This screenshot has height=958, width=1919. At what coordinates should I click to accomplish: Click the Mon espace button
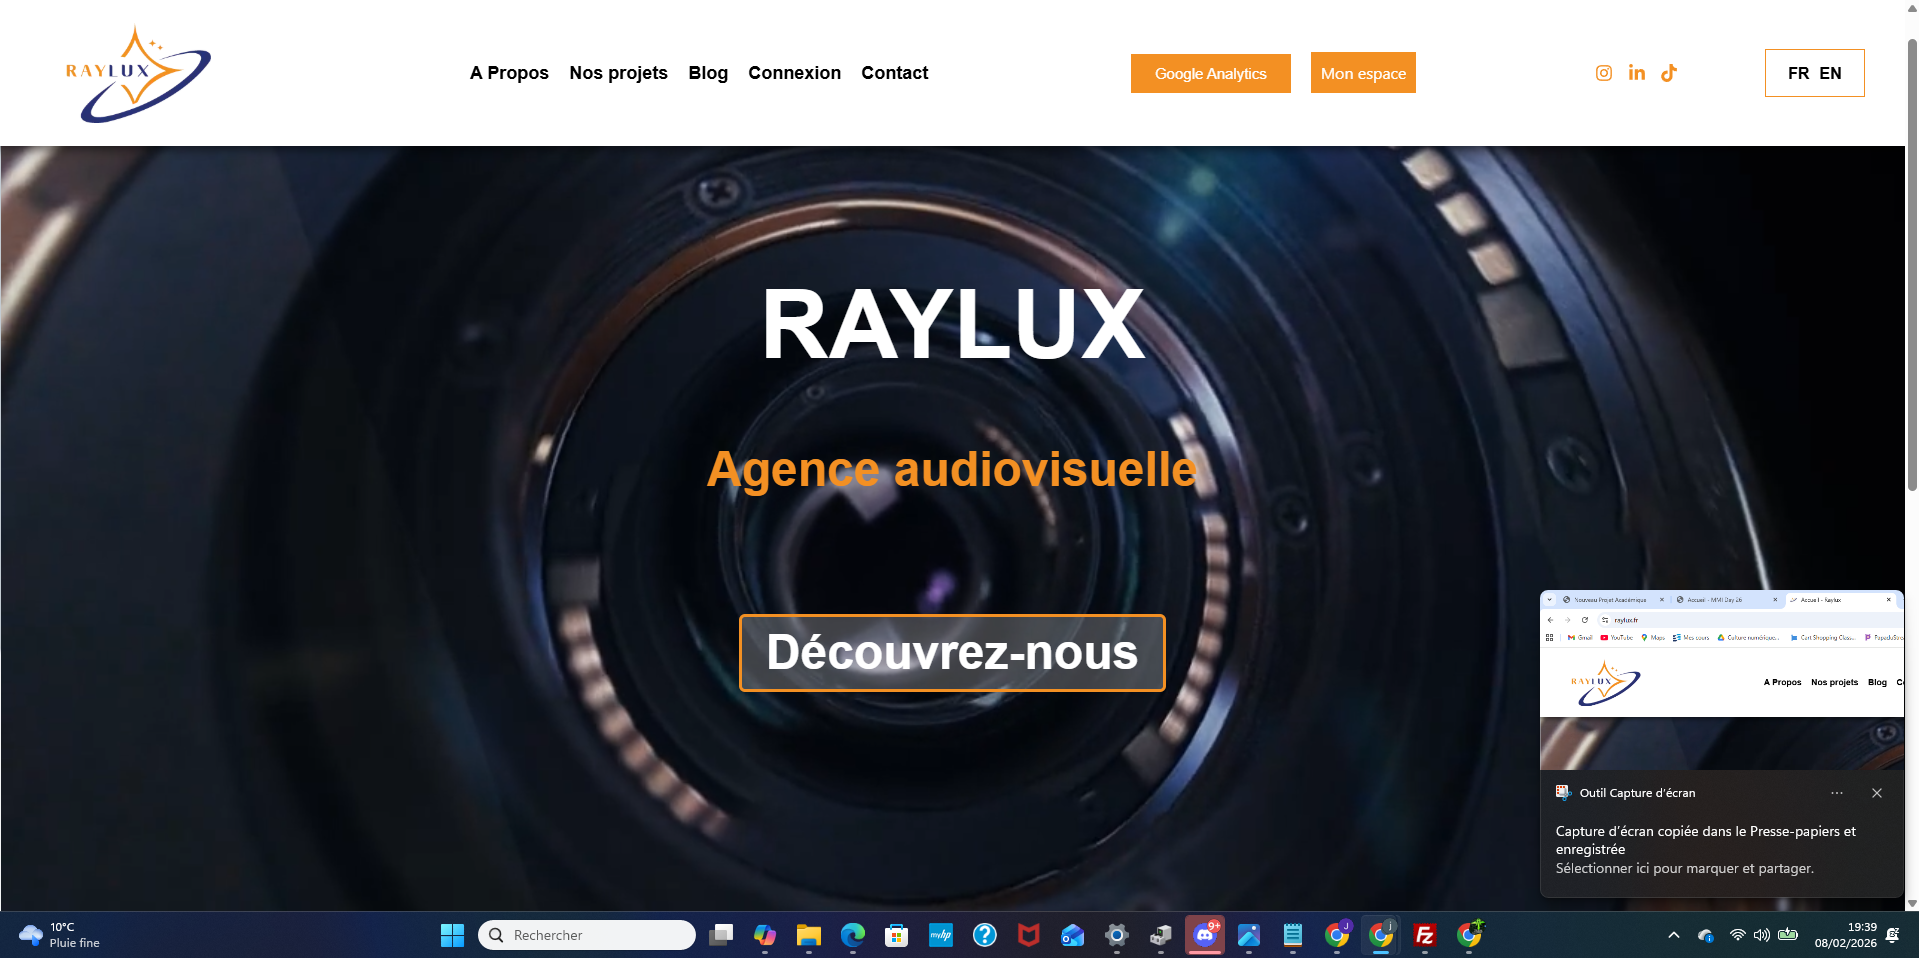[x=1363, y=73]
